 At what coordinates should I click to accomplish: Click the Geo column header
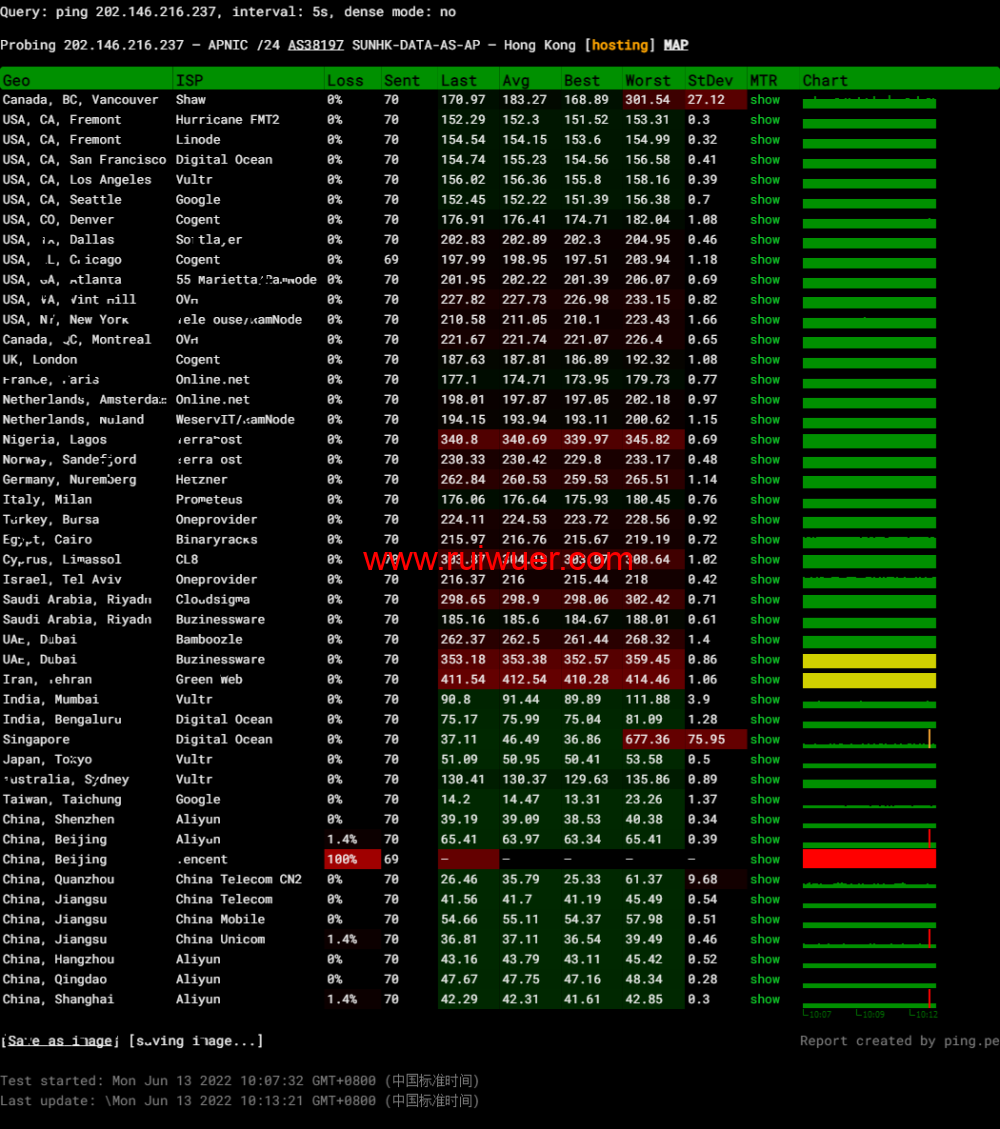coord(17,80)
